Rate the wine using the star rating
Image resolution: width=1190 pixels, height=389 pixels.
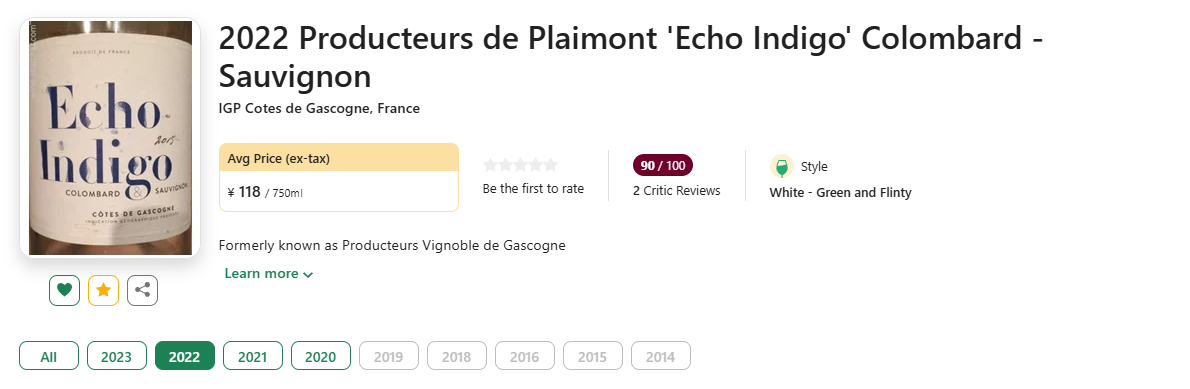520,165
